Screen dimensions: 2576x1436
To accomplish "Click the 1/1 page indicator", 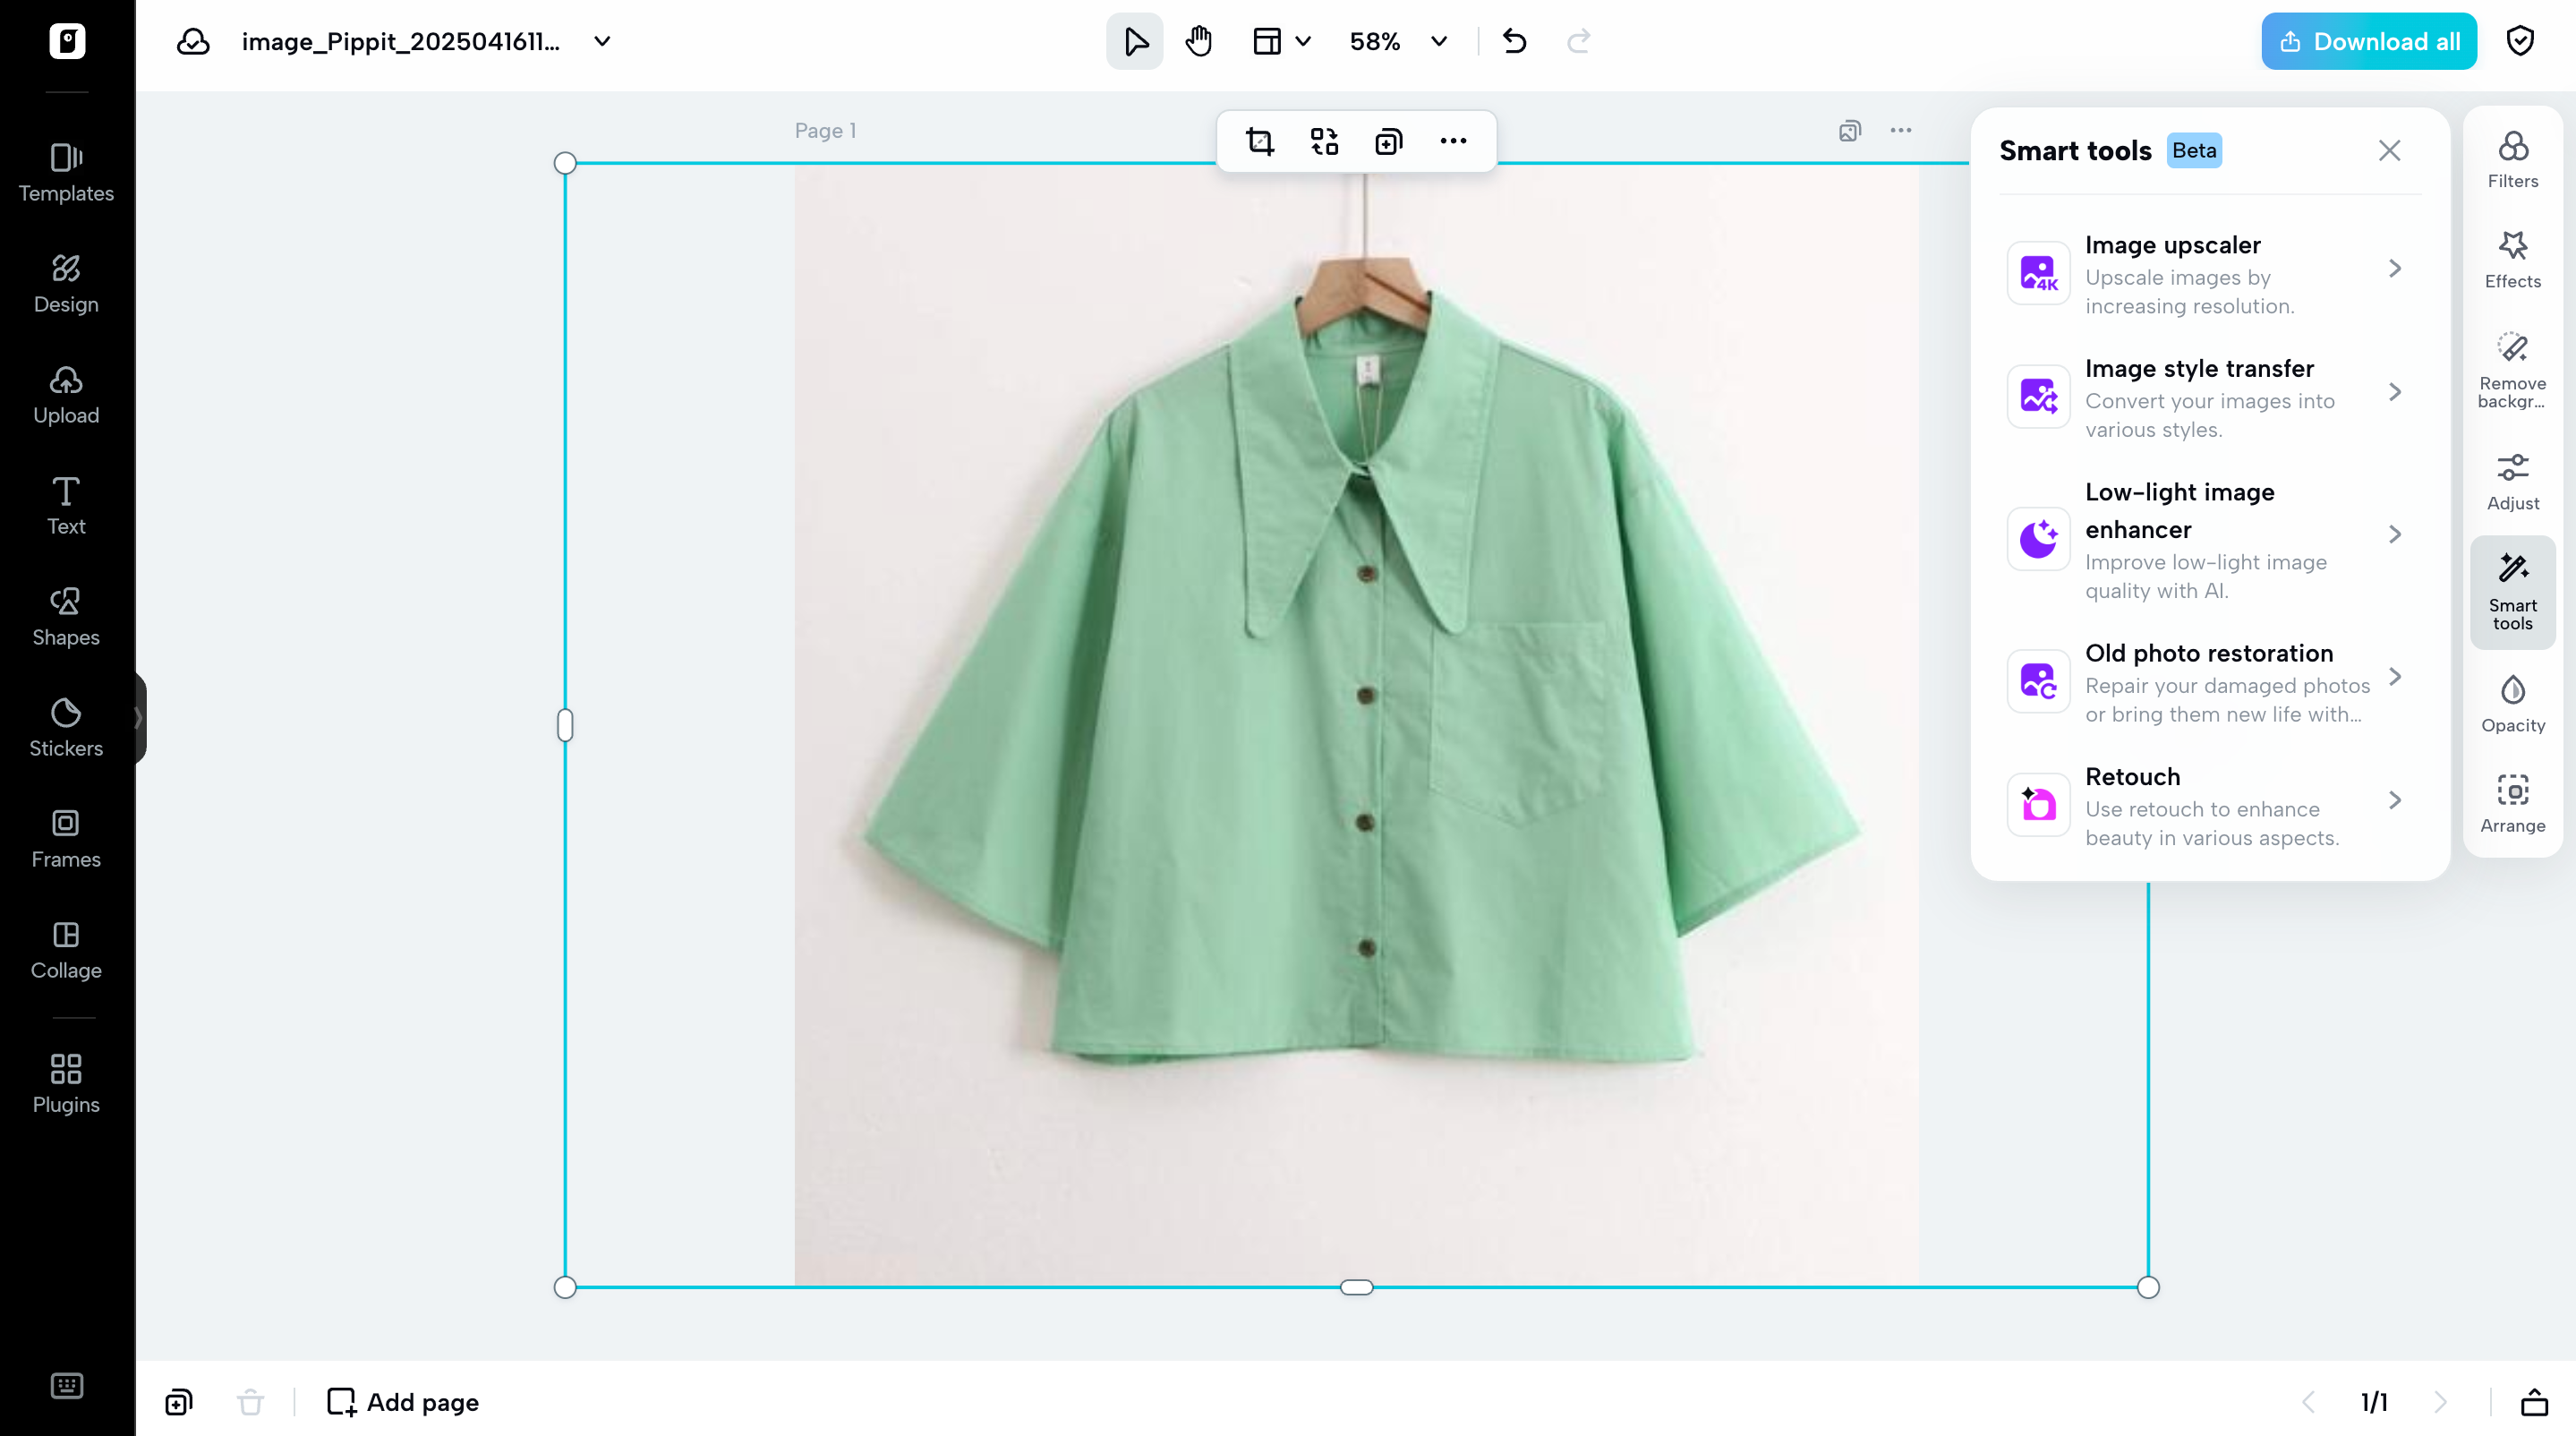I will (x=2374, y=1402).
